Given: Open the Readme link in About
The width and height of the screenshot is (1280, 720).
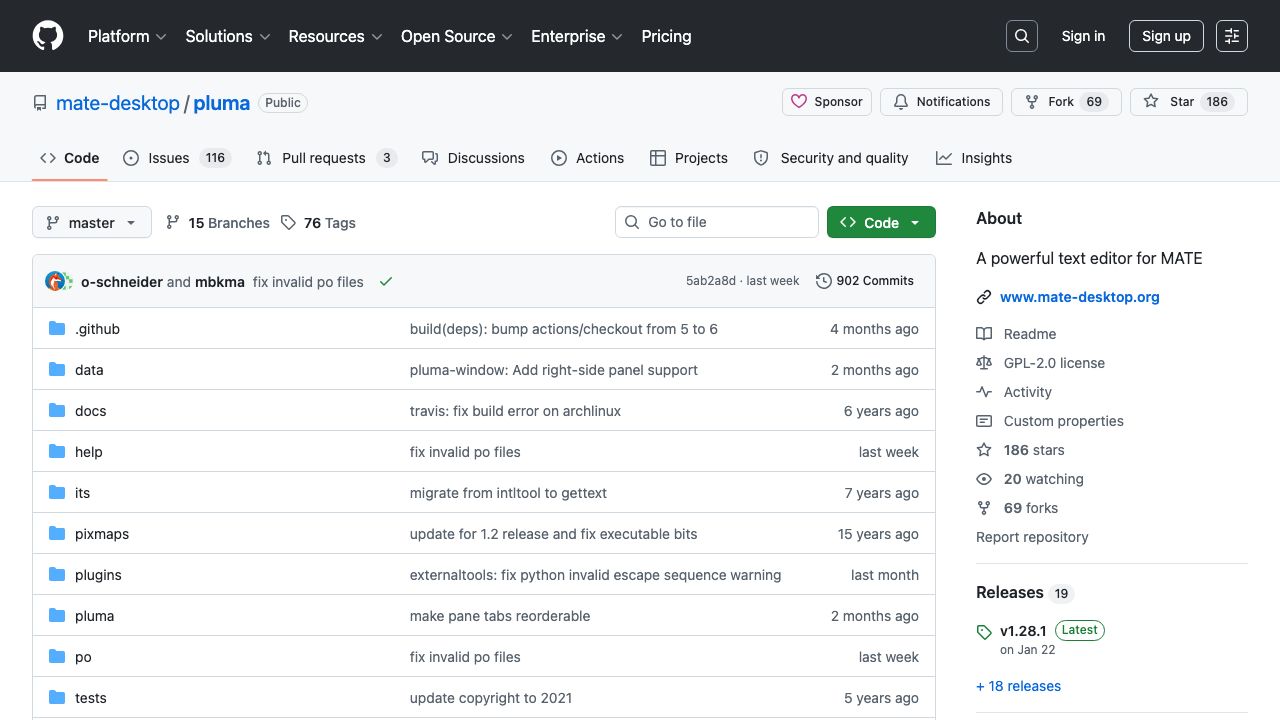Looking at the screenshot, I should click(1016, 334).
